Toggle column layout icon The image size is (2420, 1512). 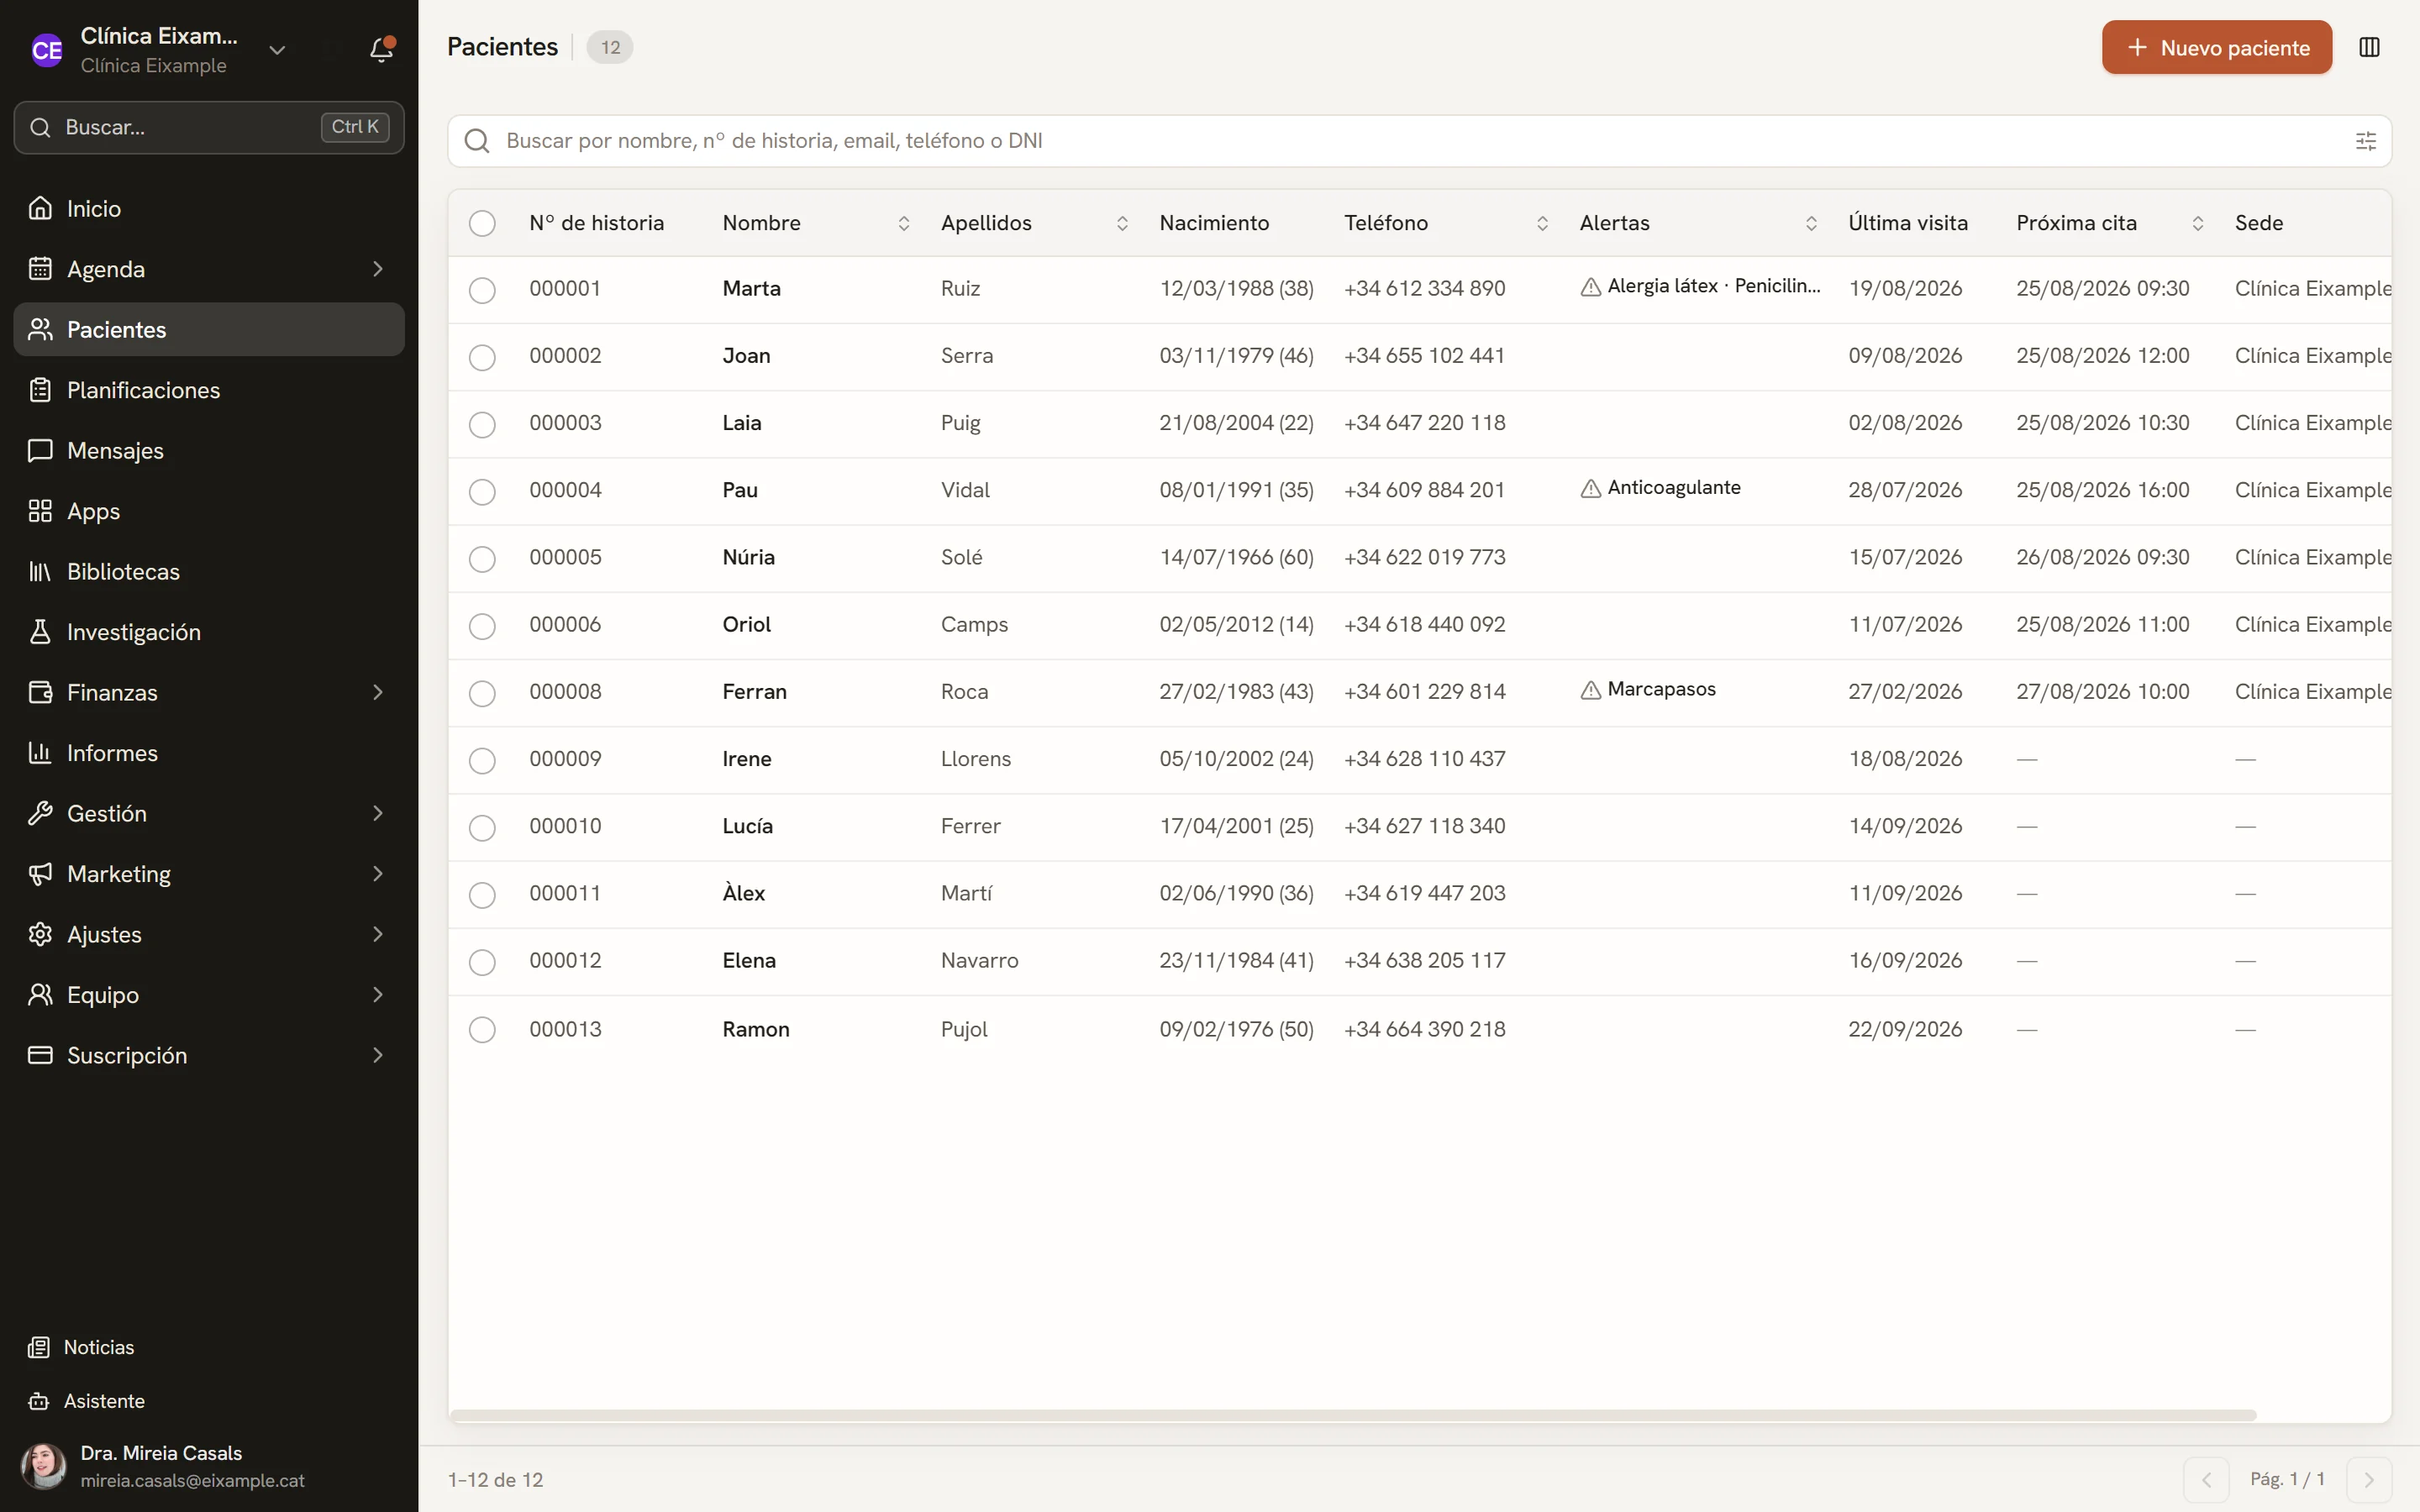tap(2369, 47)
